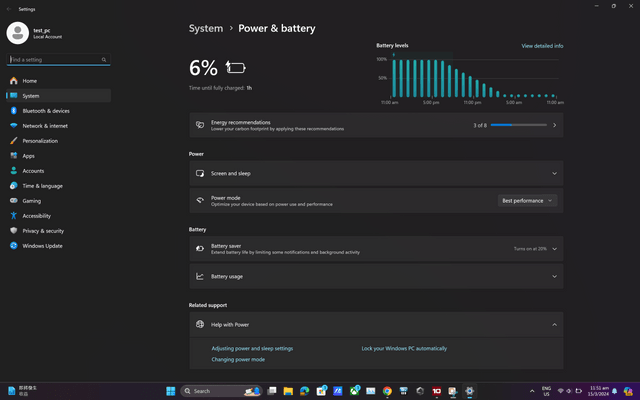640x400 pixels.
Task: Open the clock and date in taskbar
Action: pos(598,391)
